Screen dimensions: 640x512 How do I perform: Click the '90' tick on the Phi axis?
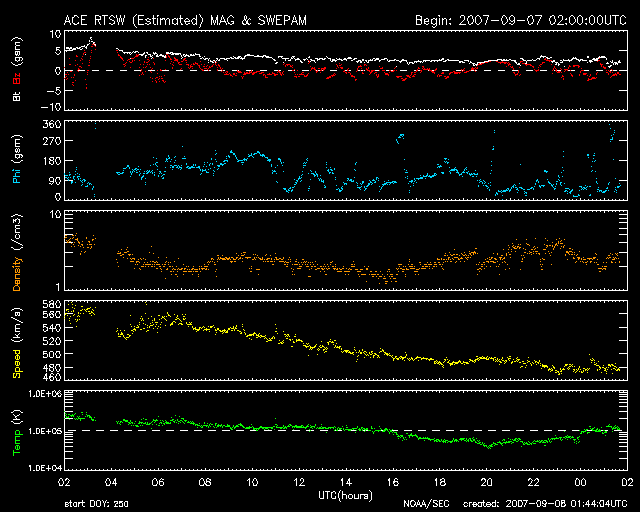point(55,180)
